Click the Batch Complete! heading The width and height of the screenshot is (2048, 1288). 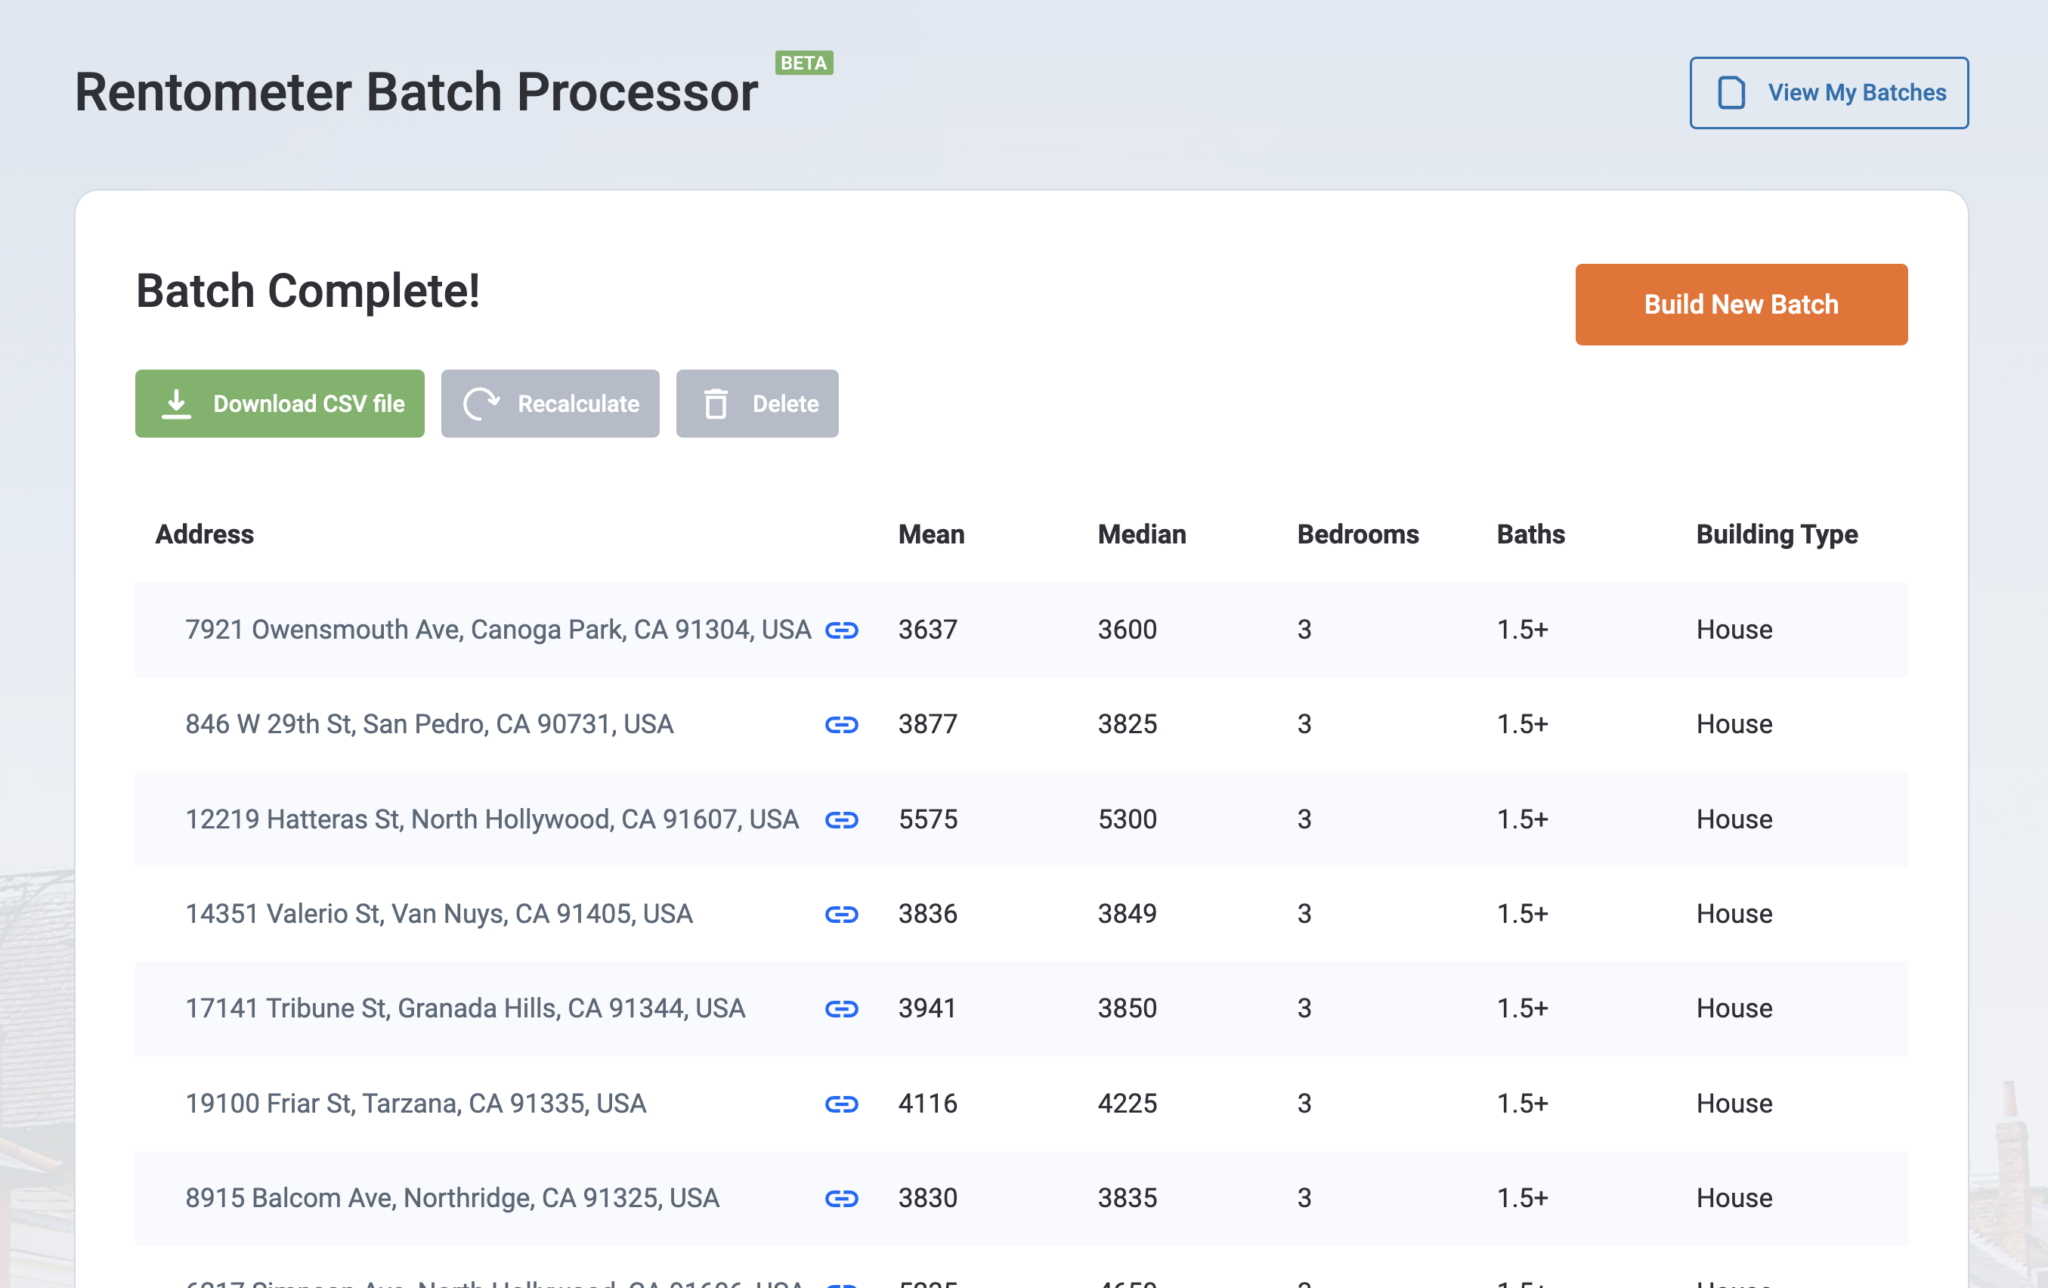[307, 291]
